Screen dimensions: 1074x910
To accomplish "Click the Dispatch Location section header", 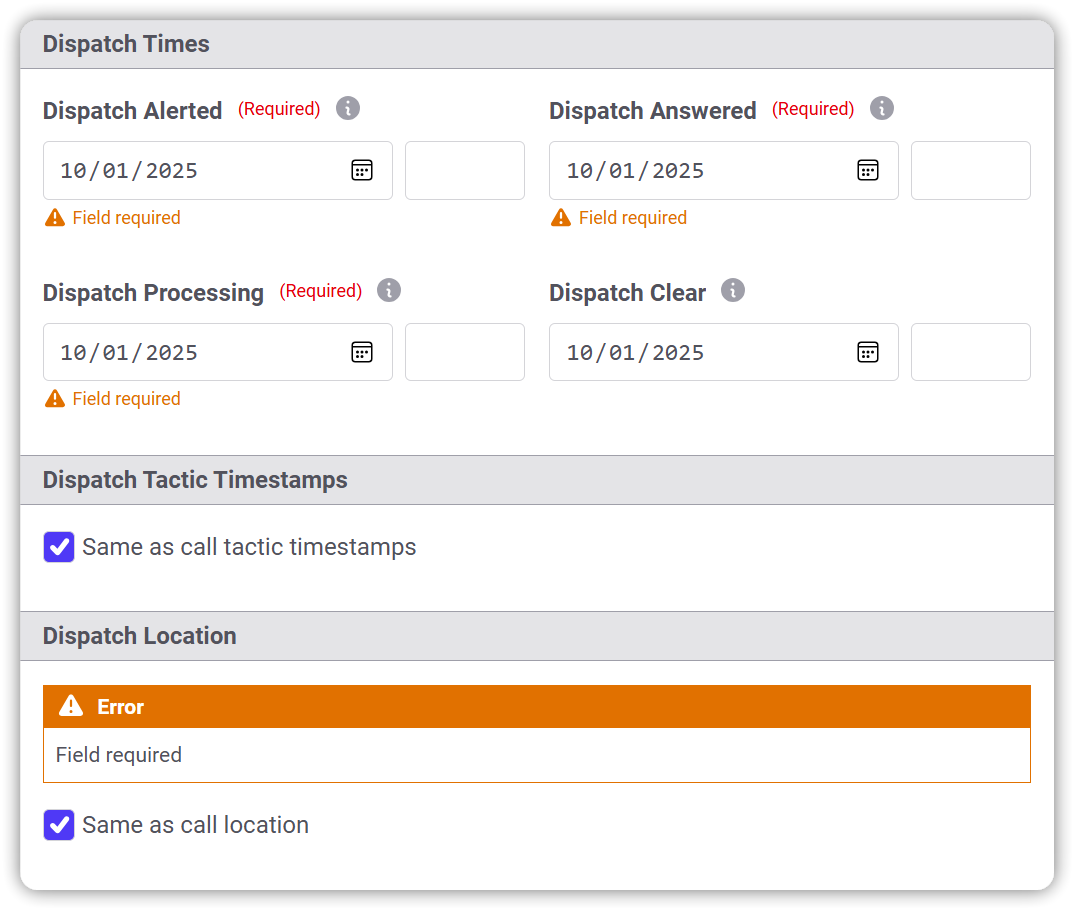I will 139,636.
